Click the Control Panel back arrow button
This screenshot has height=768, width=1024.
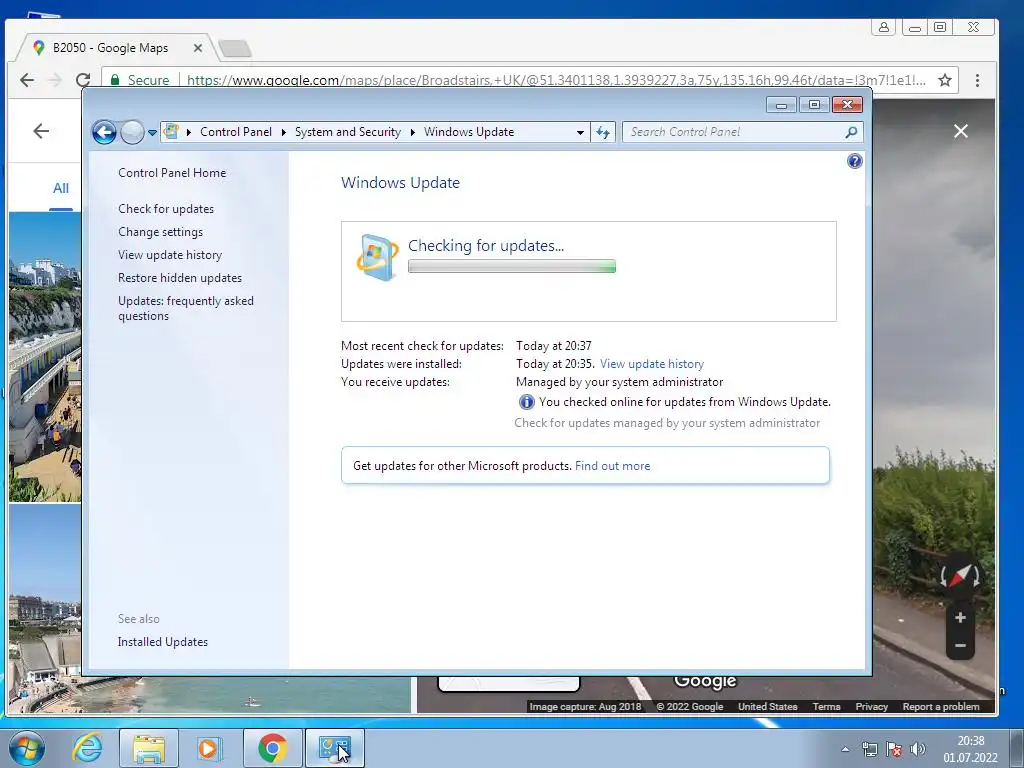coord(104,132)
